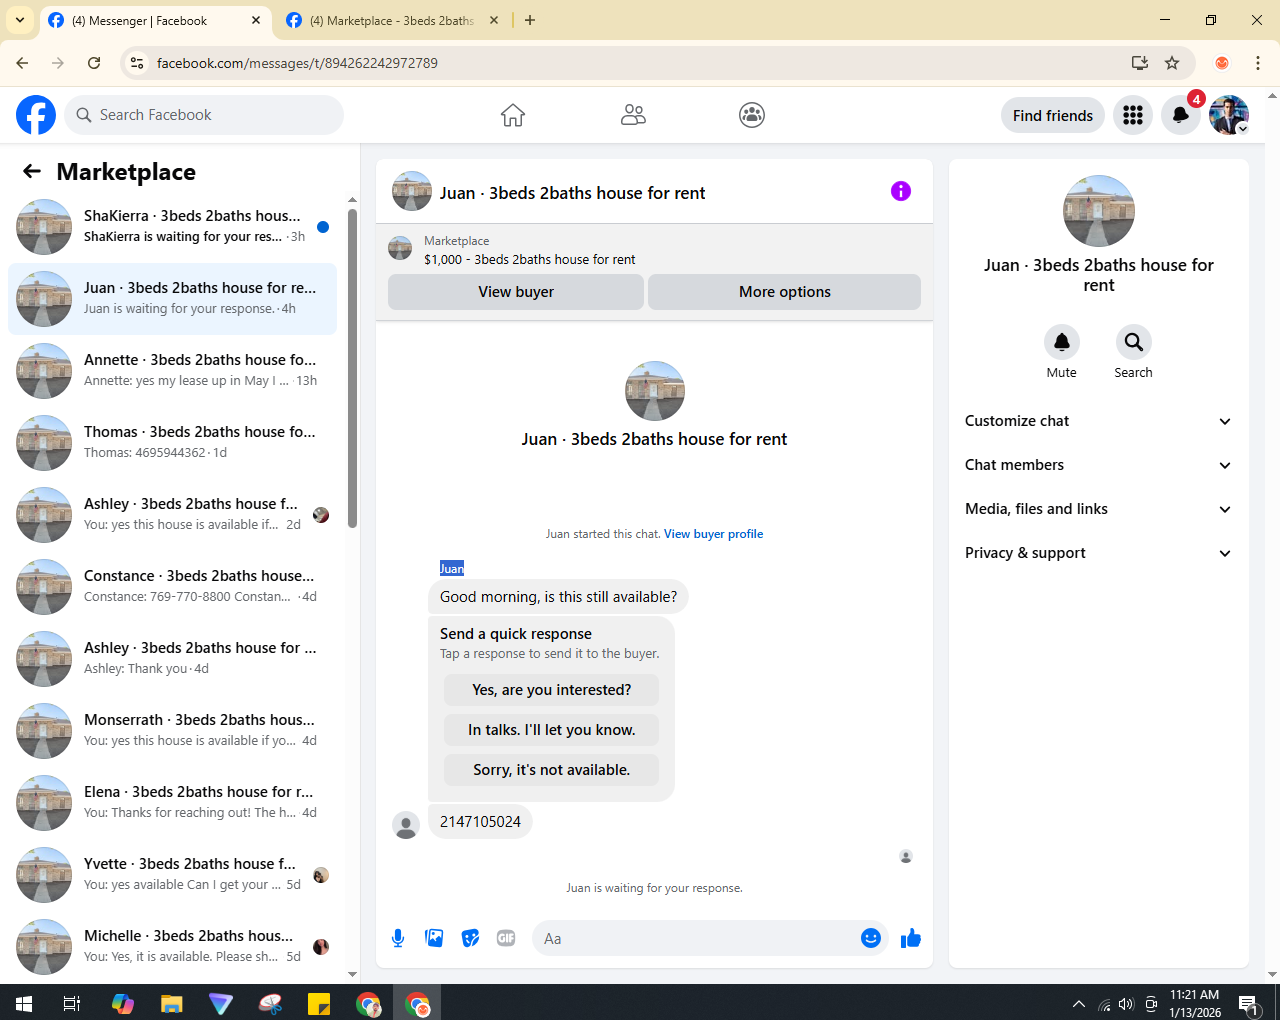The height and width of the screenshot is (1020, 1280).
Task: Open Constance's conversation
Action: coord(172,587)
